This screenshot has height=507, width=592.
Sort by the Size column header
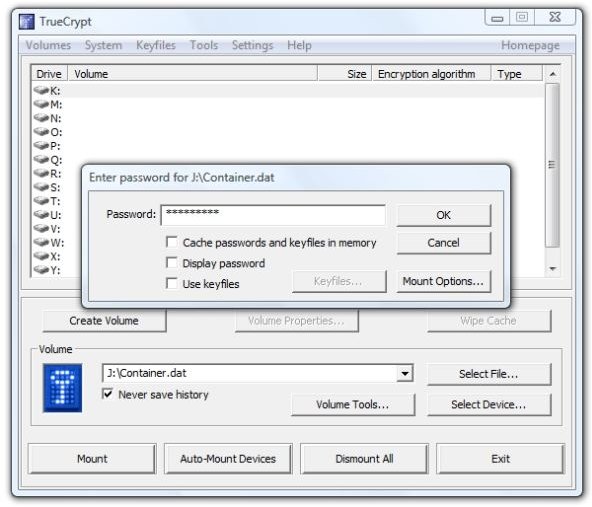[345, 74]
